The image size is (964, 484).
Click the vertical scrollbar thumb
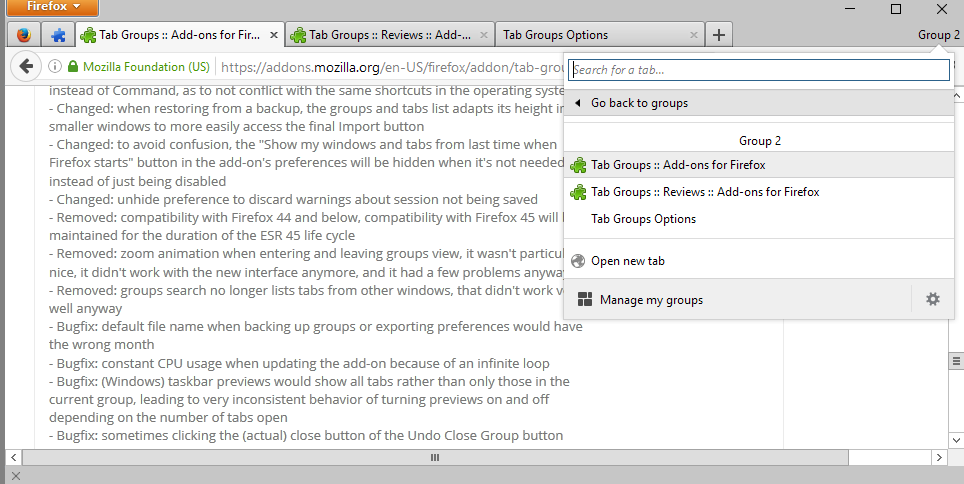[x=956, y=361]
